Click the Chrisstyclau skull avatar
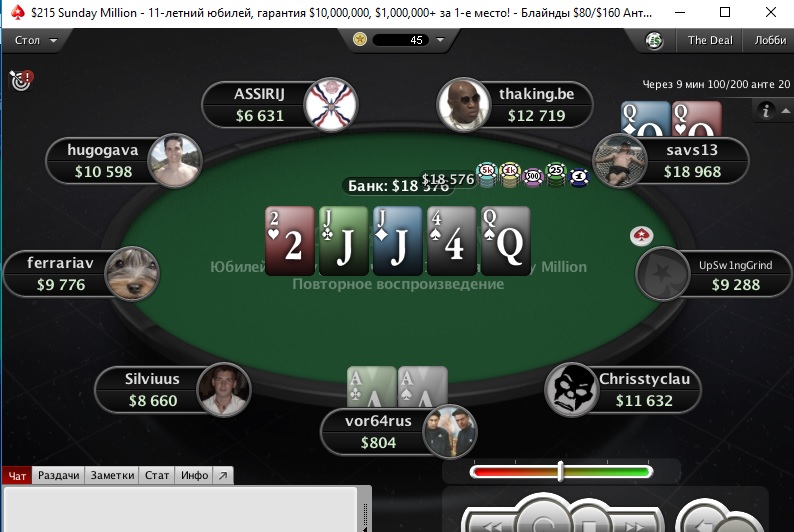The height and width of the screenshot is (532, 794). tap(571, 390)
